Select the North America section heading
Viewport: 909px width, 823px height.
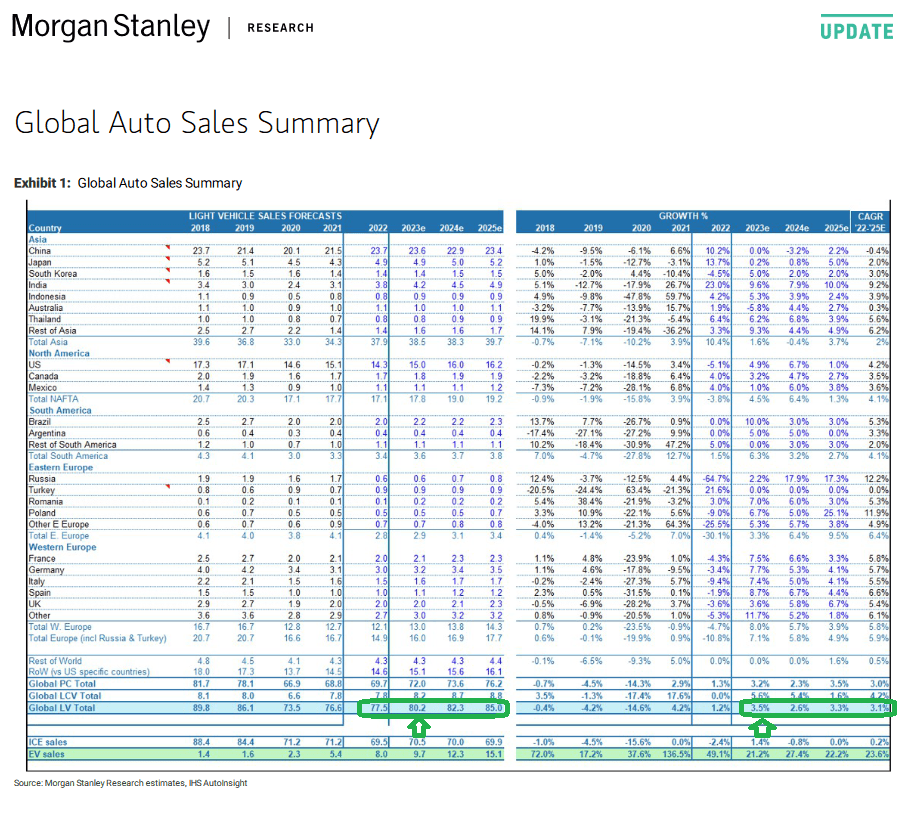tap(59, 354)
